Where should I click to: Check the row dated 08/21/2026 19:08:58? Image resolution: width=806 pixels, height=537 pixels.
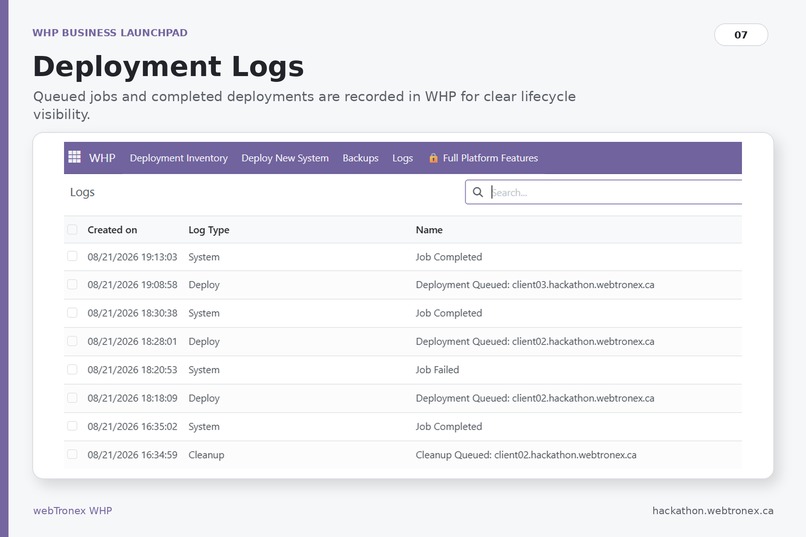(72, 284)
